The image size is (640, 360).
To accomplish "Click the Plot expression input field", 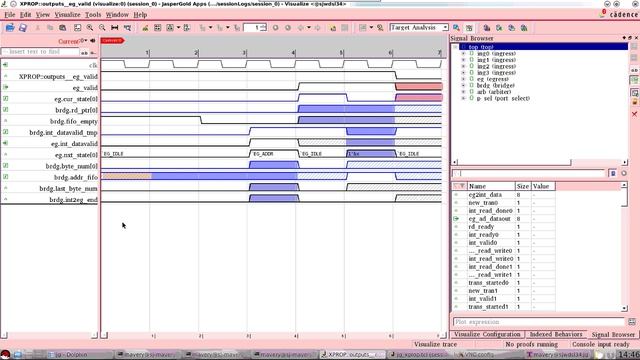I will point(539,322).
